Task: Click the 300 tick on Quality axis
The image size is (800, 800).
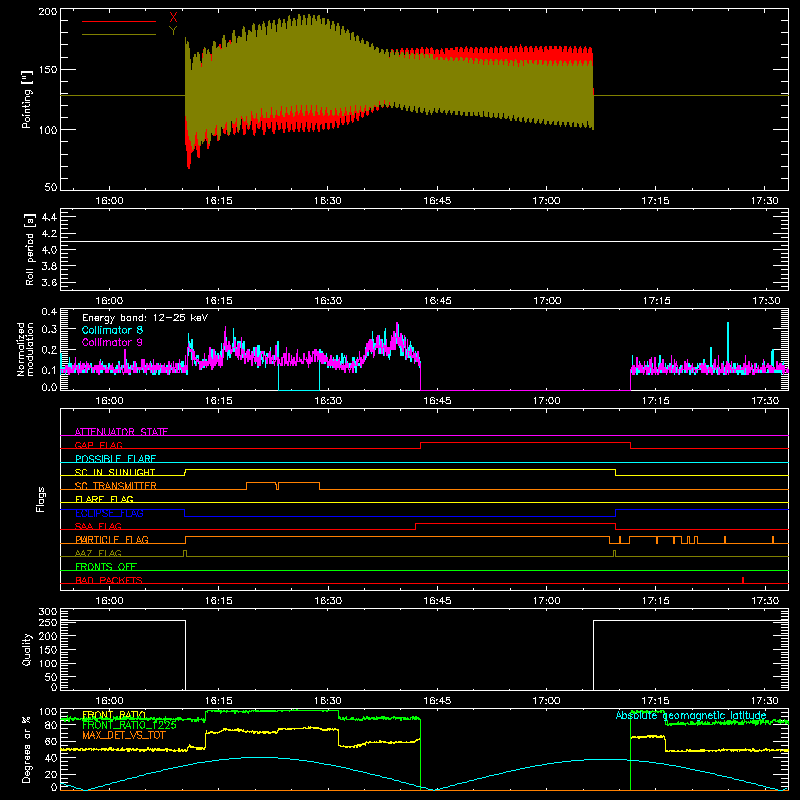Action: coord(48,612)
